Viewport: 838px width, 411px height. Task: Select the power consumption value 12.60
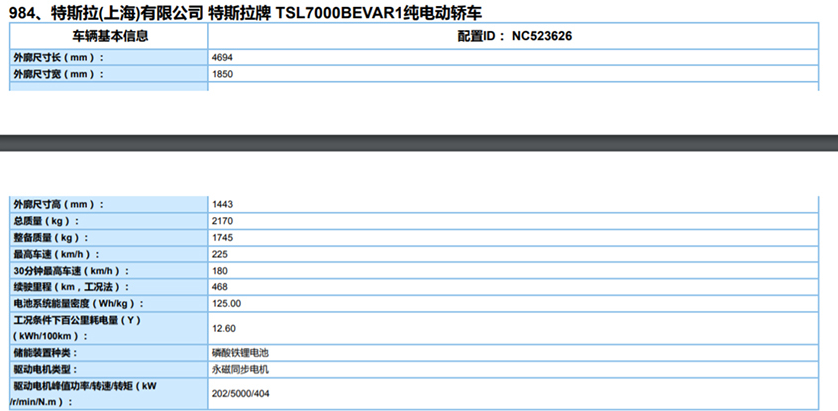click(x=224, y=328)
